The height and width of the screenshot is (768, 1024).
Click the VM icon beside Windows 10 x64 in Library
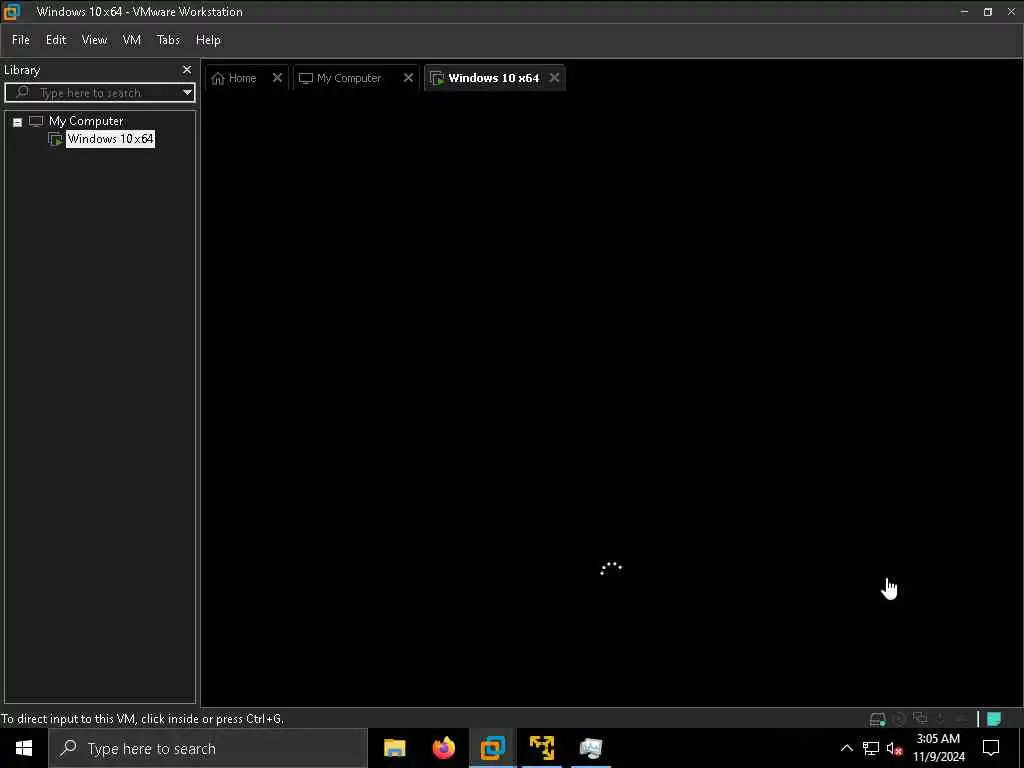(x=56, y=139)
